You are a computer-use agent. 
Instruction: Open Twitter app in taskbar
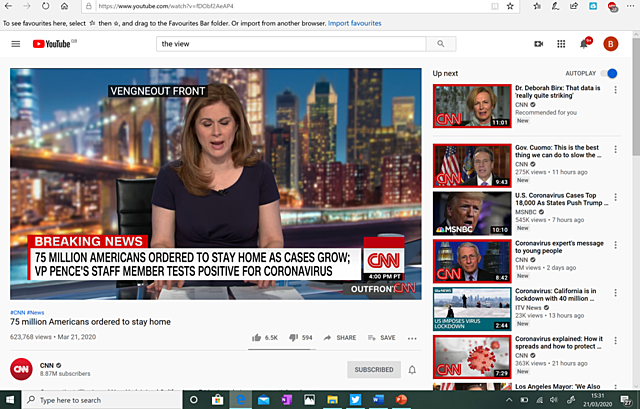click(x=355, y=400)
